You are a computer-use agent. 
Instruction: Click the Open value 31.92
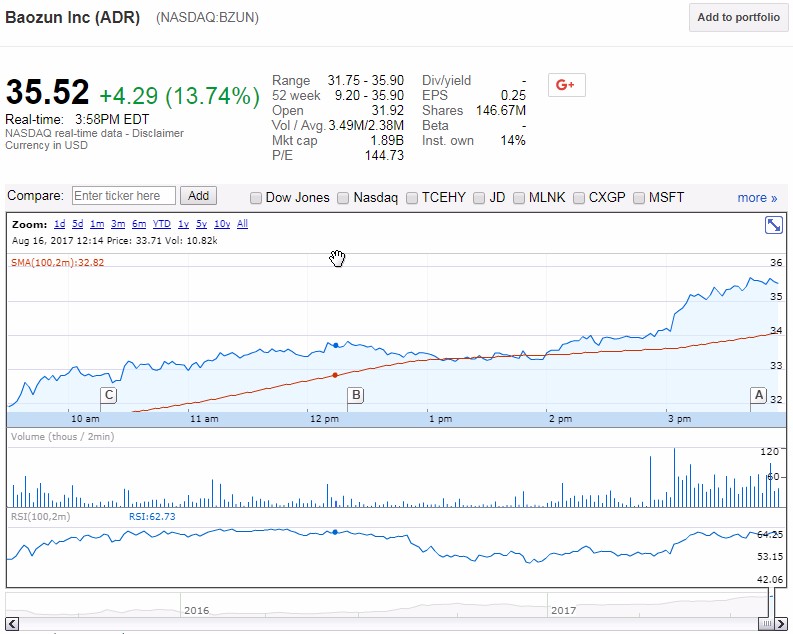pyautogui.click(x=388, y=111)
